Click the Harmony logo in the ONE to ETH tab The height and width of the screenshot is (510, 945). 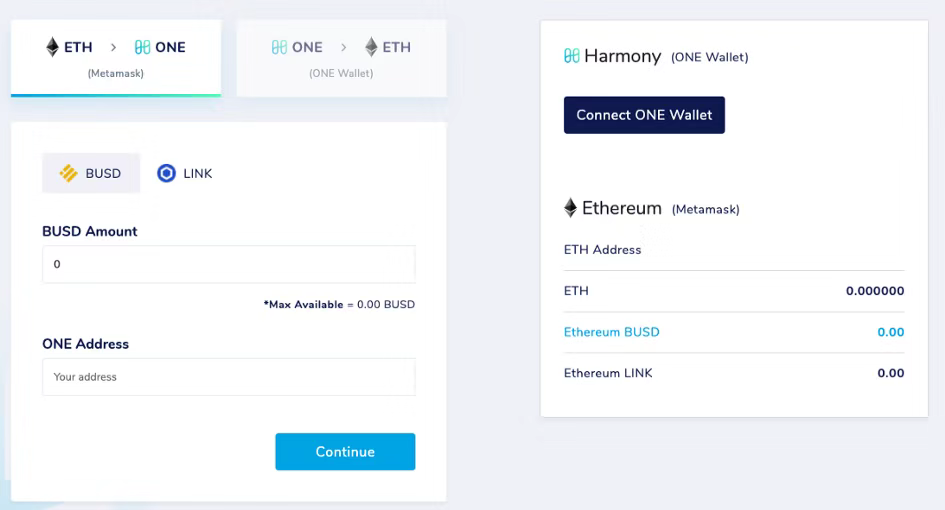pyautogui.click(x=279, y=47)
